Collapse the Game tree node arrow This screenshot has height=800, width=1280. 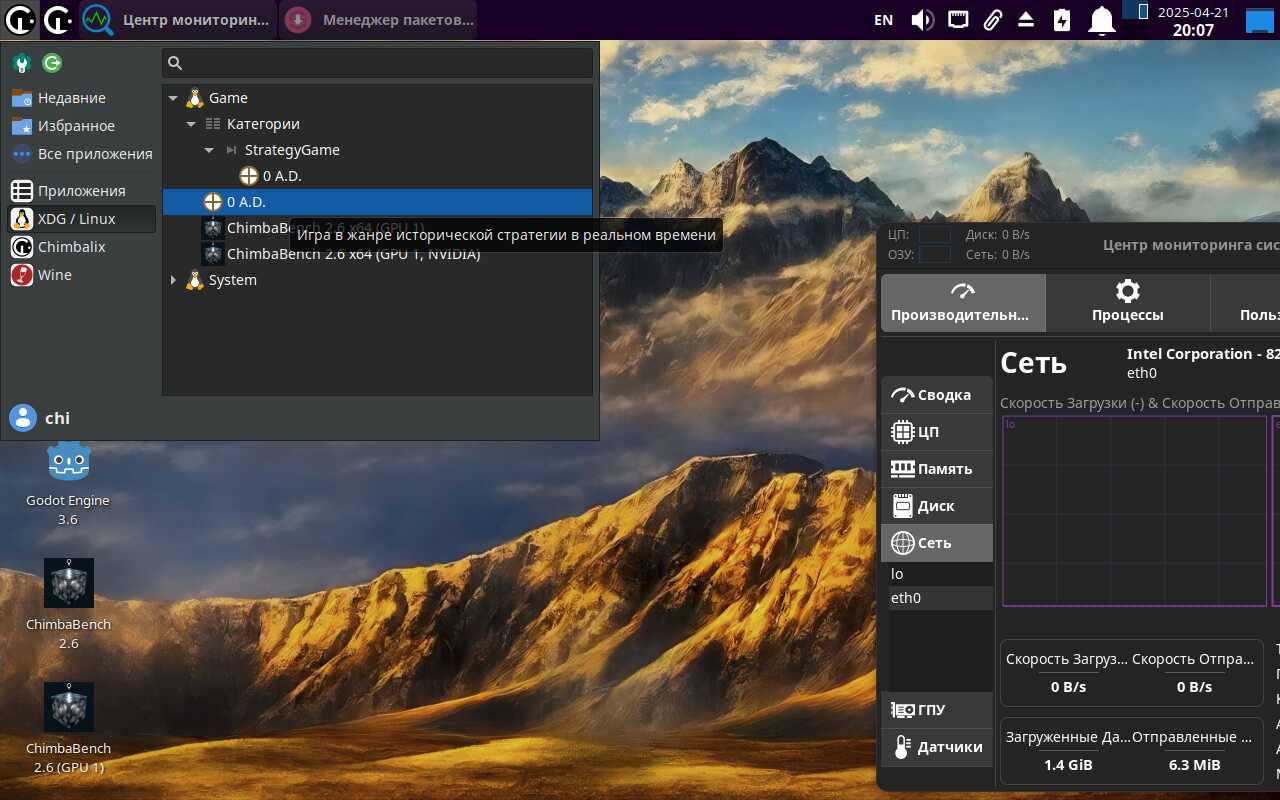pos(173,98)
